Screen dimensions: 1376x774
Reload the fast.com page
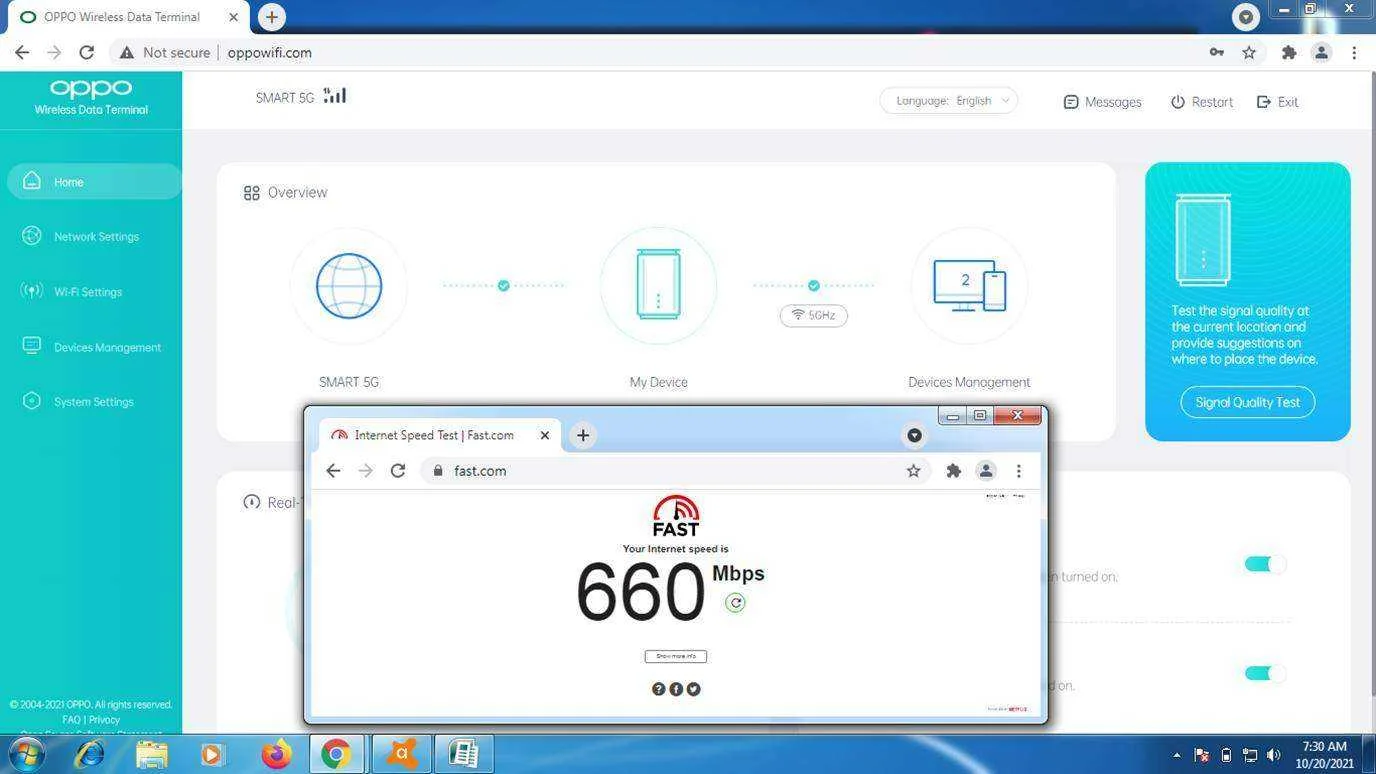tap(398, 471)
